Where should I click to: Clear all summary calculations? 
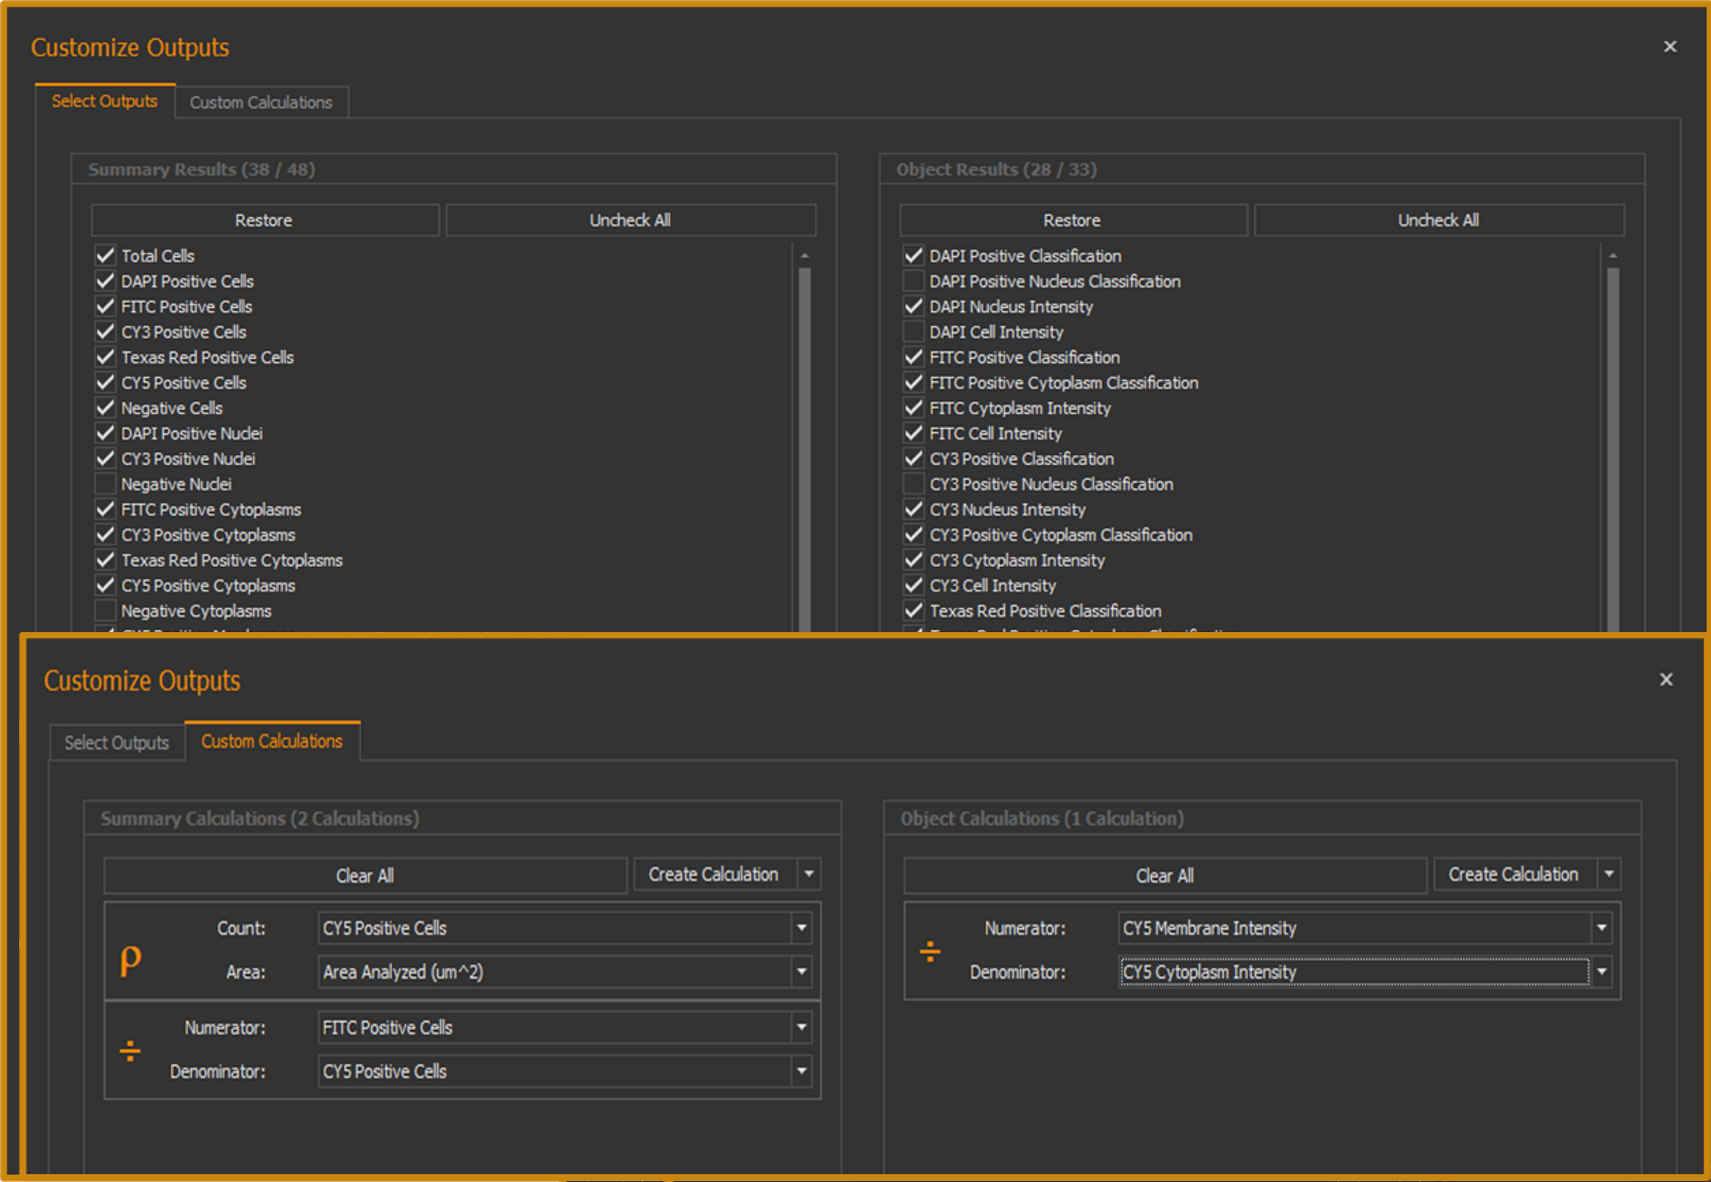(x=365, y=875)
